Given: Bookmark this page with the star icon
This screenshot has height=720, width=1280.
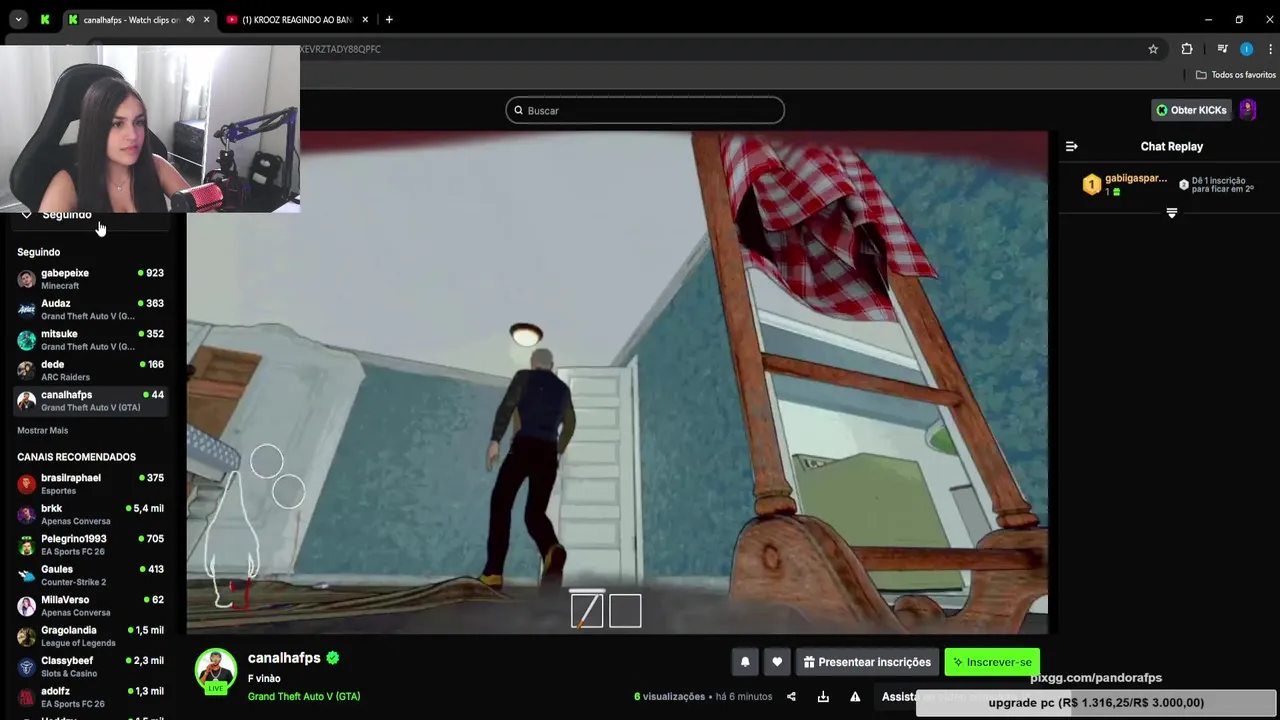Looking at the screenshot, I should [x=1153, y=49].
